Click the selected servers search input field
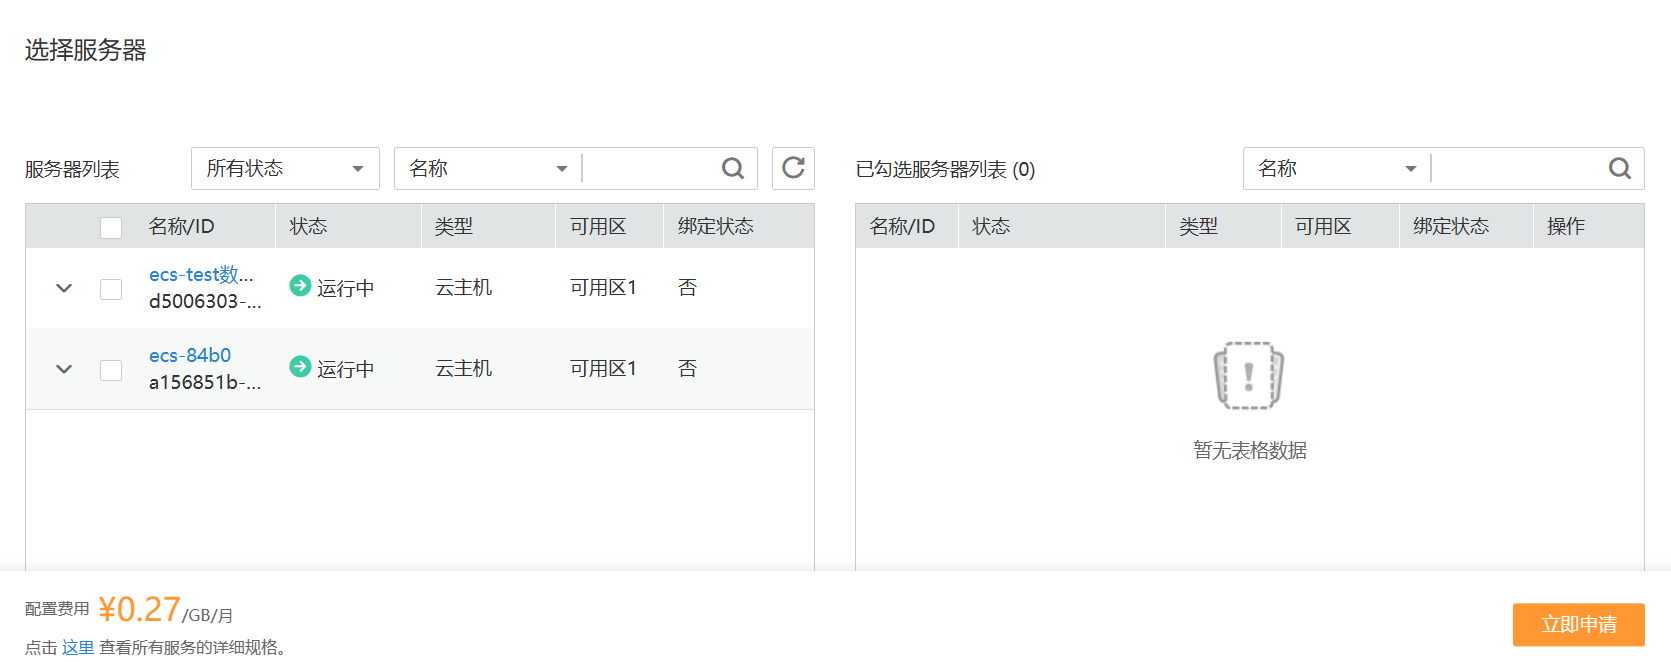This screenshot has height=662, width=1671. [1518, 168]
